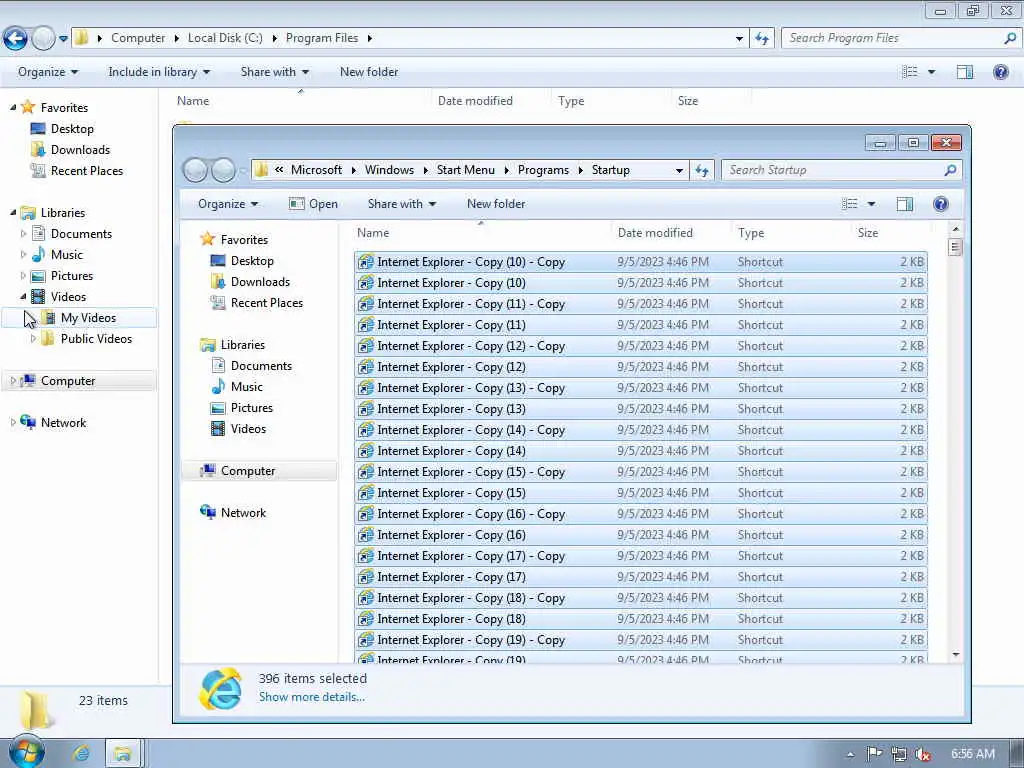The image size is (1024, 768).
Task: Click search magnifier in Startup window
Action: point(950,170)
